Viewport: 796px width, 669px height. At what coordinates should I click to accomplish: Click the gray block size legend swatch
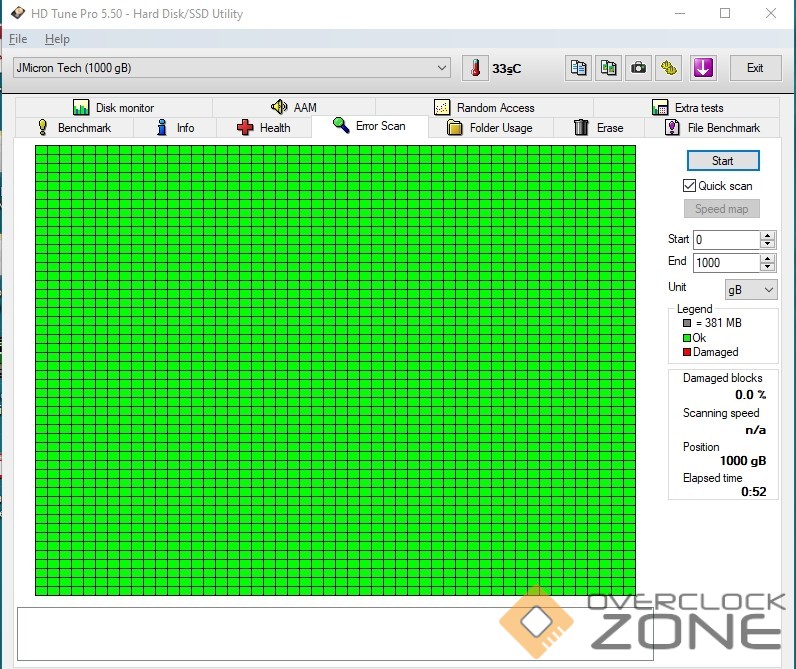[687, 323]
